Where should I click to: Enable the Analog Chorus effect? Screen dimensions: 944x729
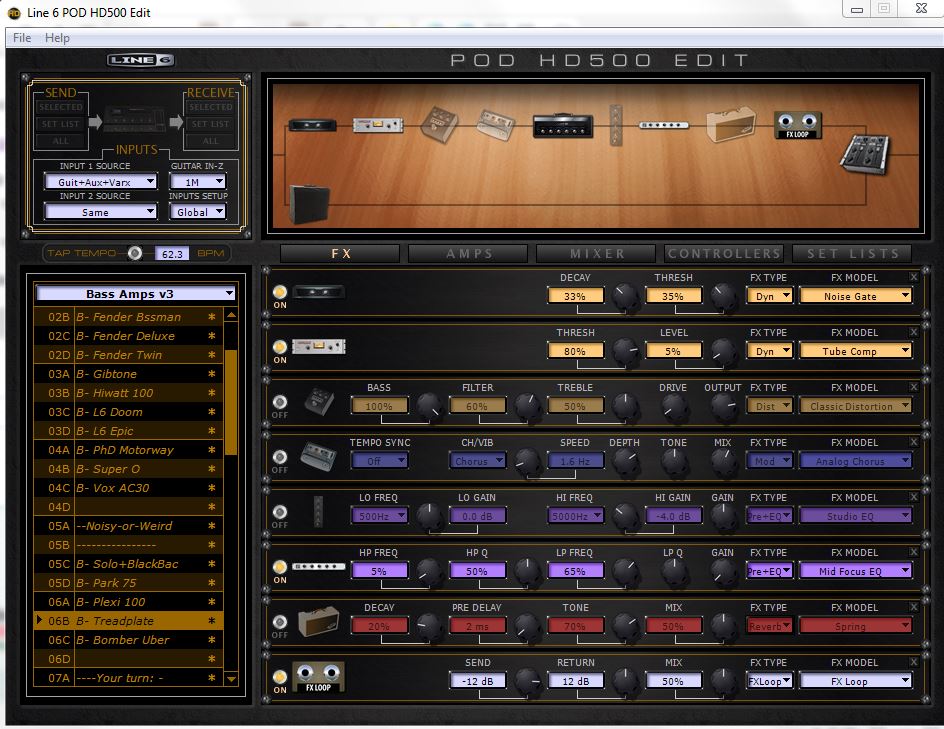(x=280, y=456)
